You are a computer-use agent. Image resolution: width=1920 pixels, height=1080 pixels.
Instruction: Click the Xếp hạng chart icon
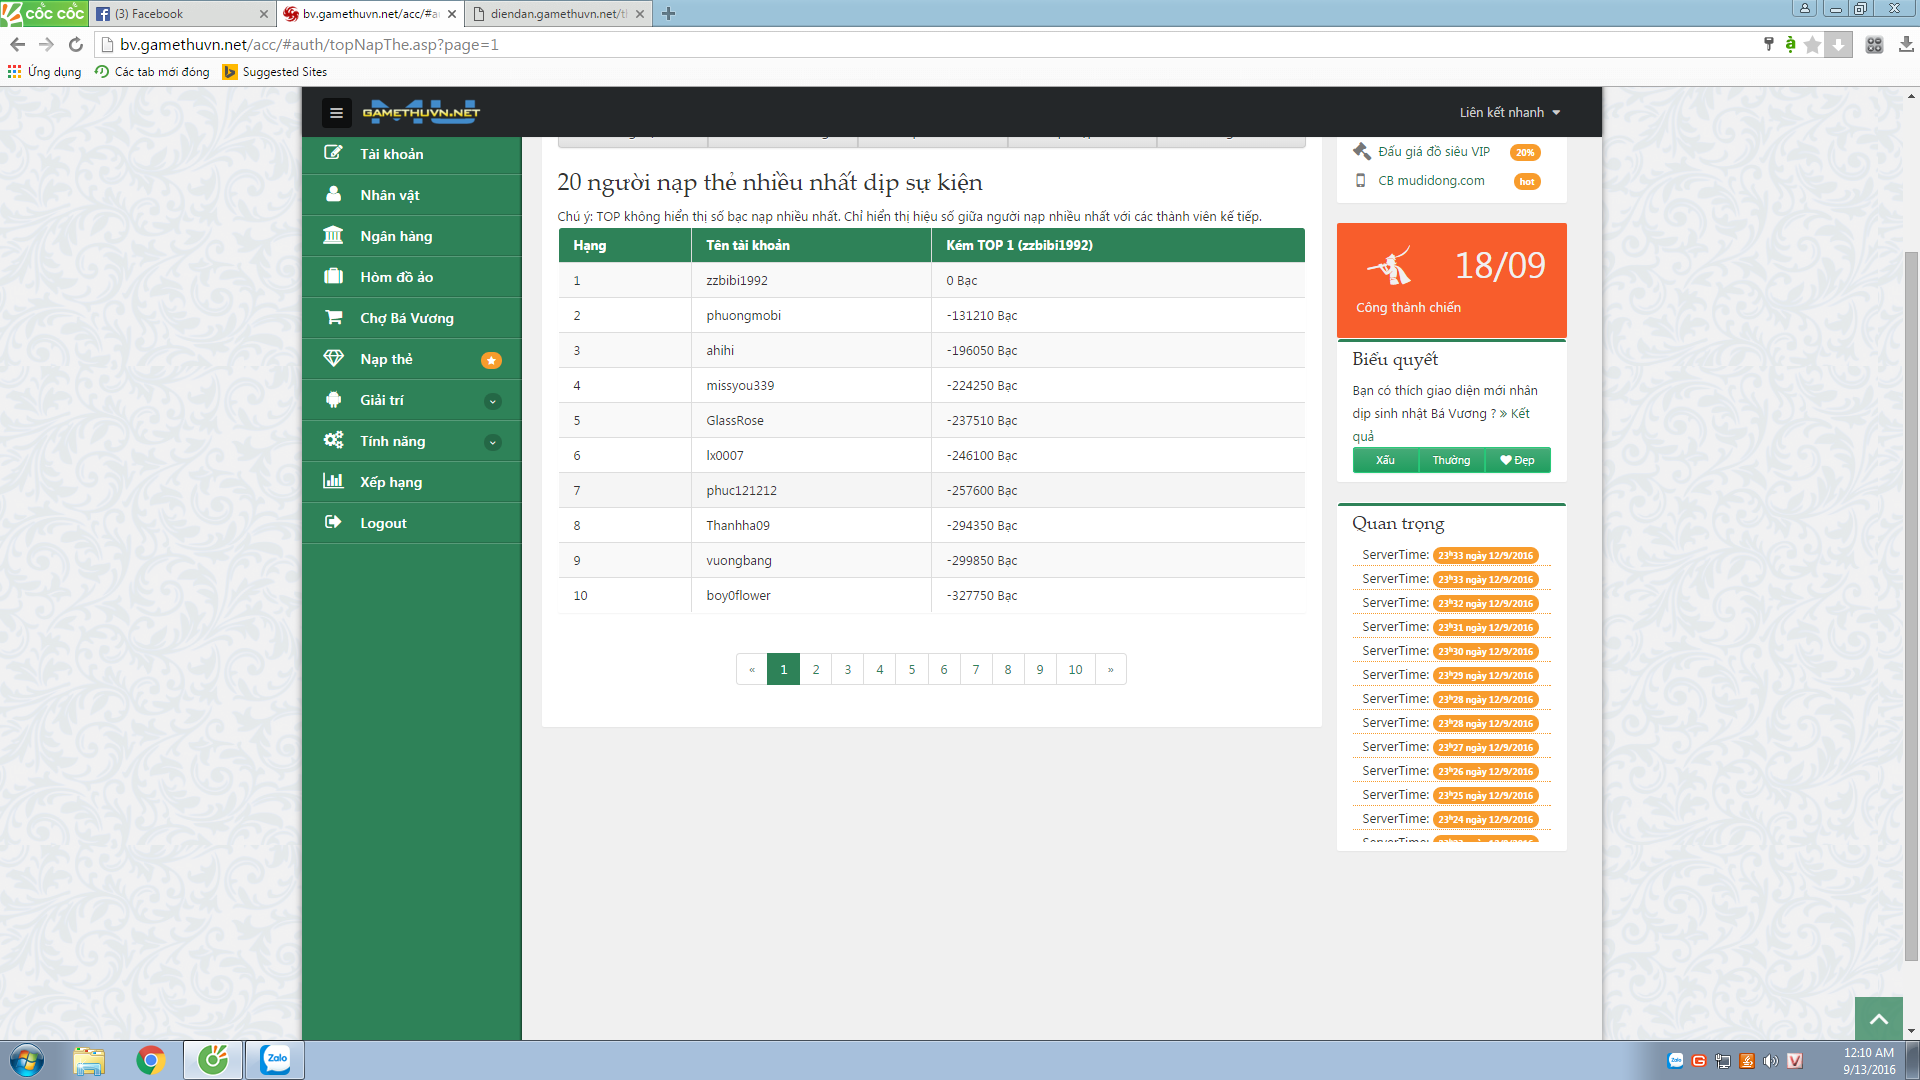pyautogui.click(x=333, y=481)
